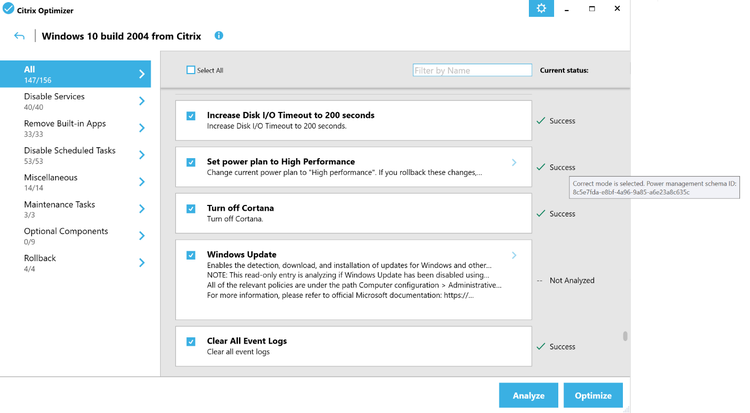Click success checkmark for Increase Disk I/O Timeout

(540, 121)
